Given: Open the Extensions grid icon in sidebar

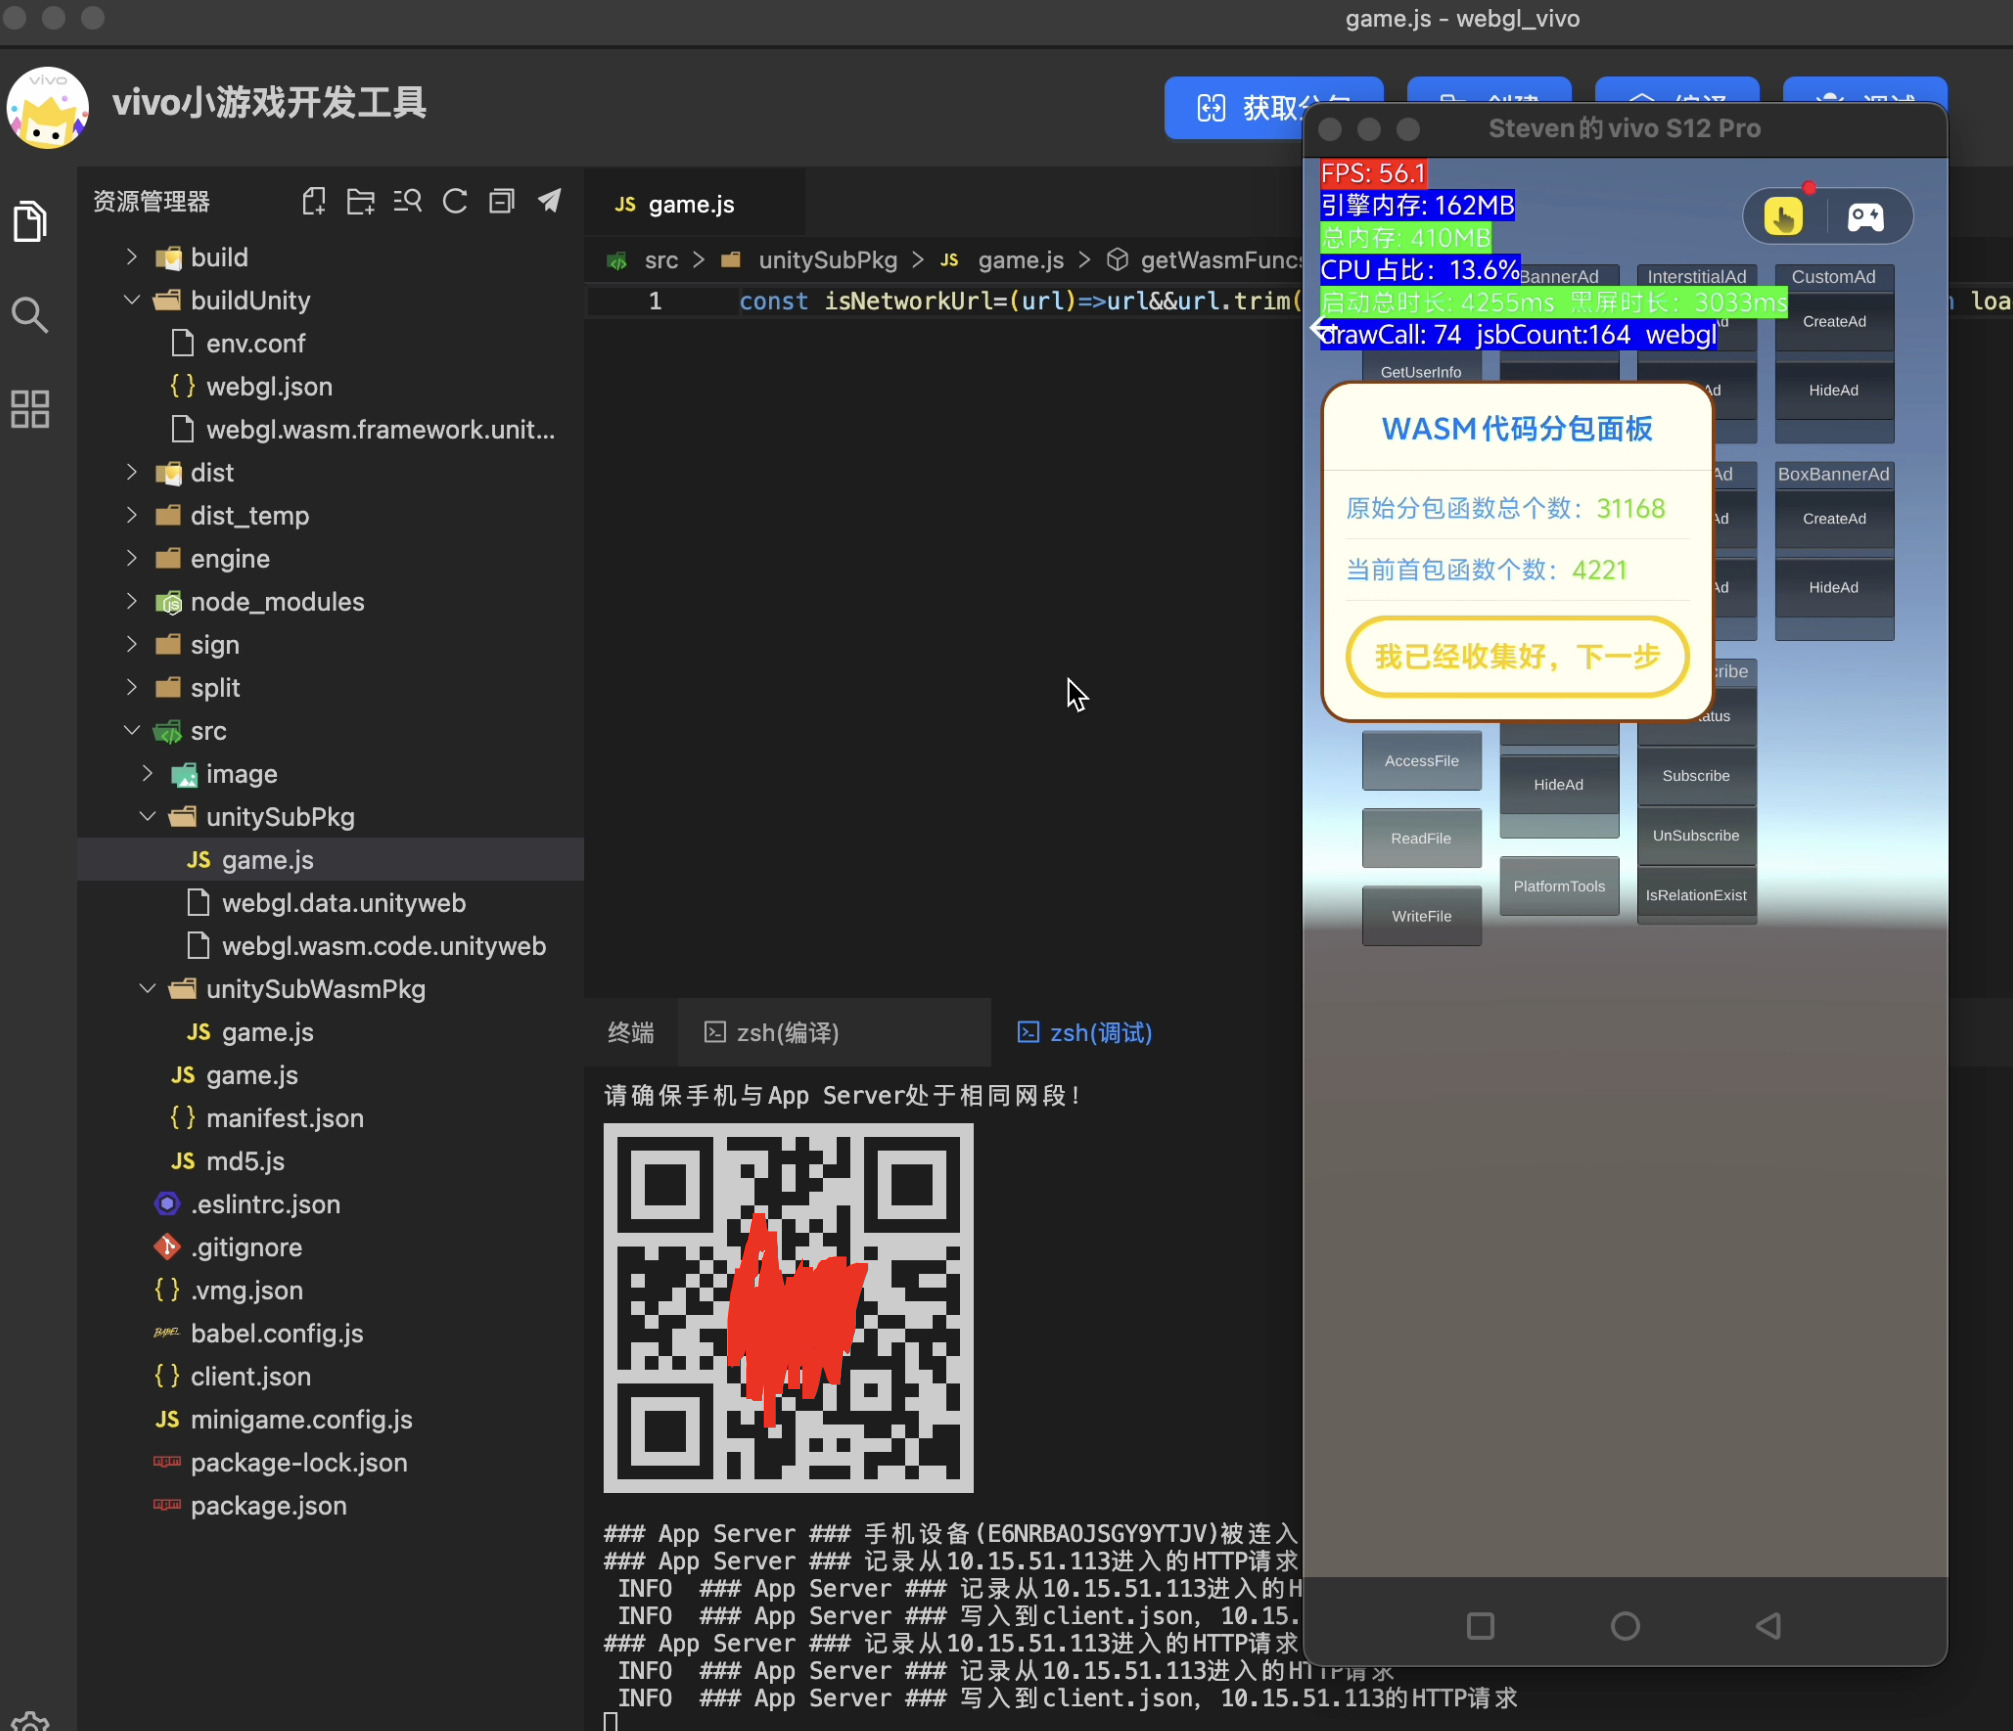Looking at the screenshot, I should tap(30, 409).
